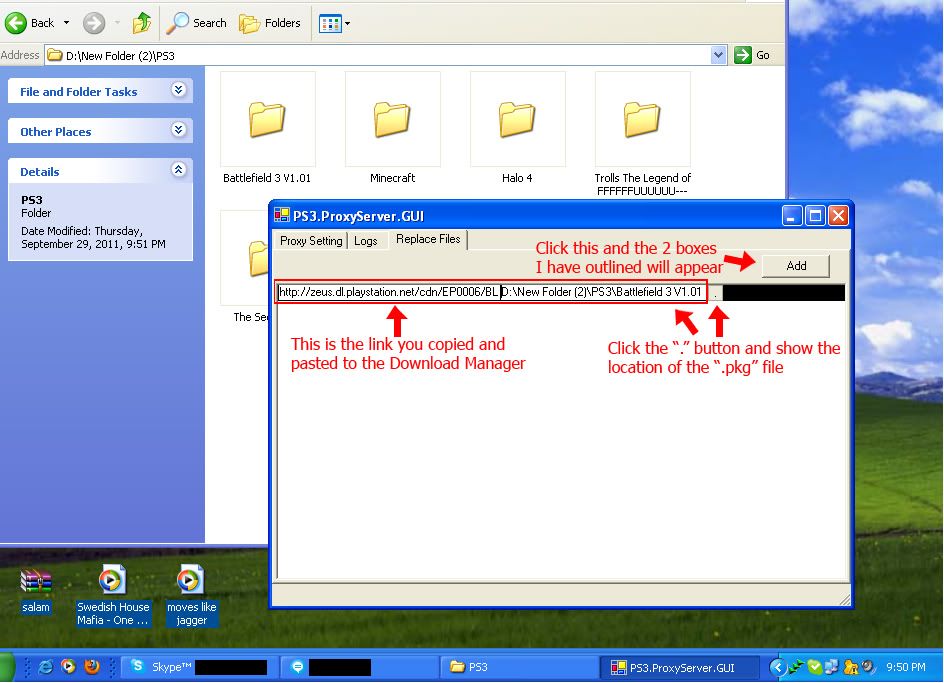The width and height of the screenshot is (944, 683).
Task: Switch to the PS3 folder taskbar button
Action: click(518, 667)
